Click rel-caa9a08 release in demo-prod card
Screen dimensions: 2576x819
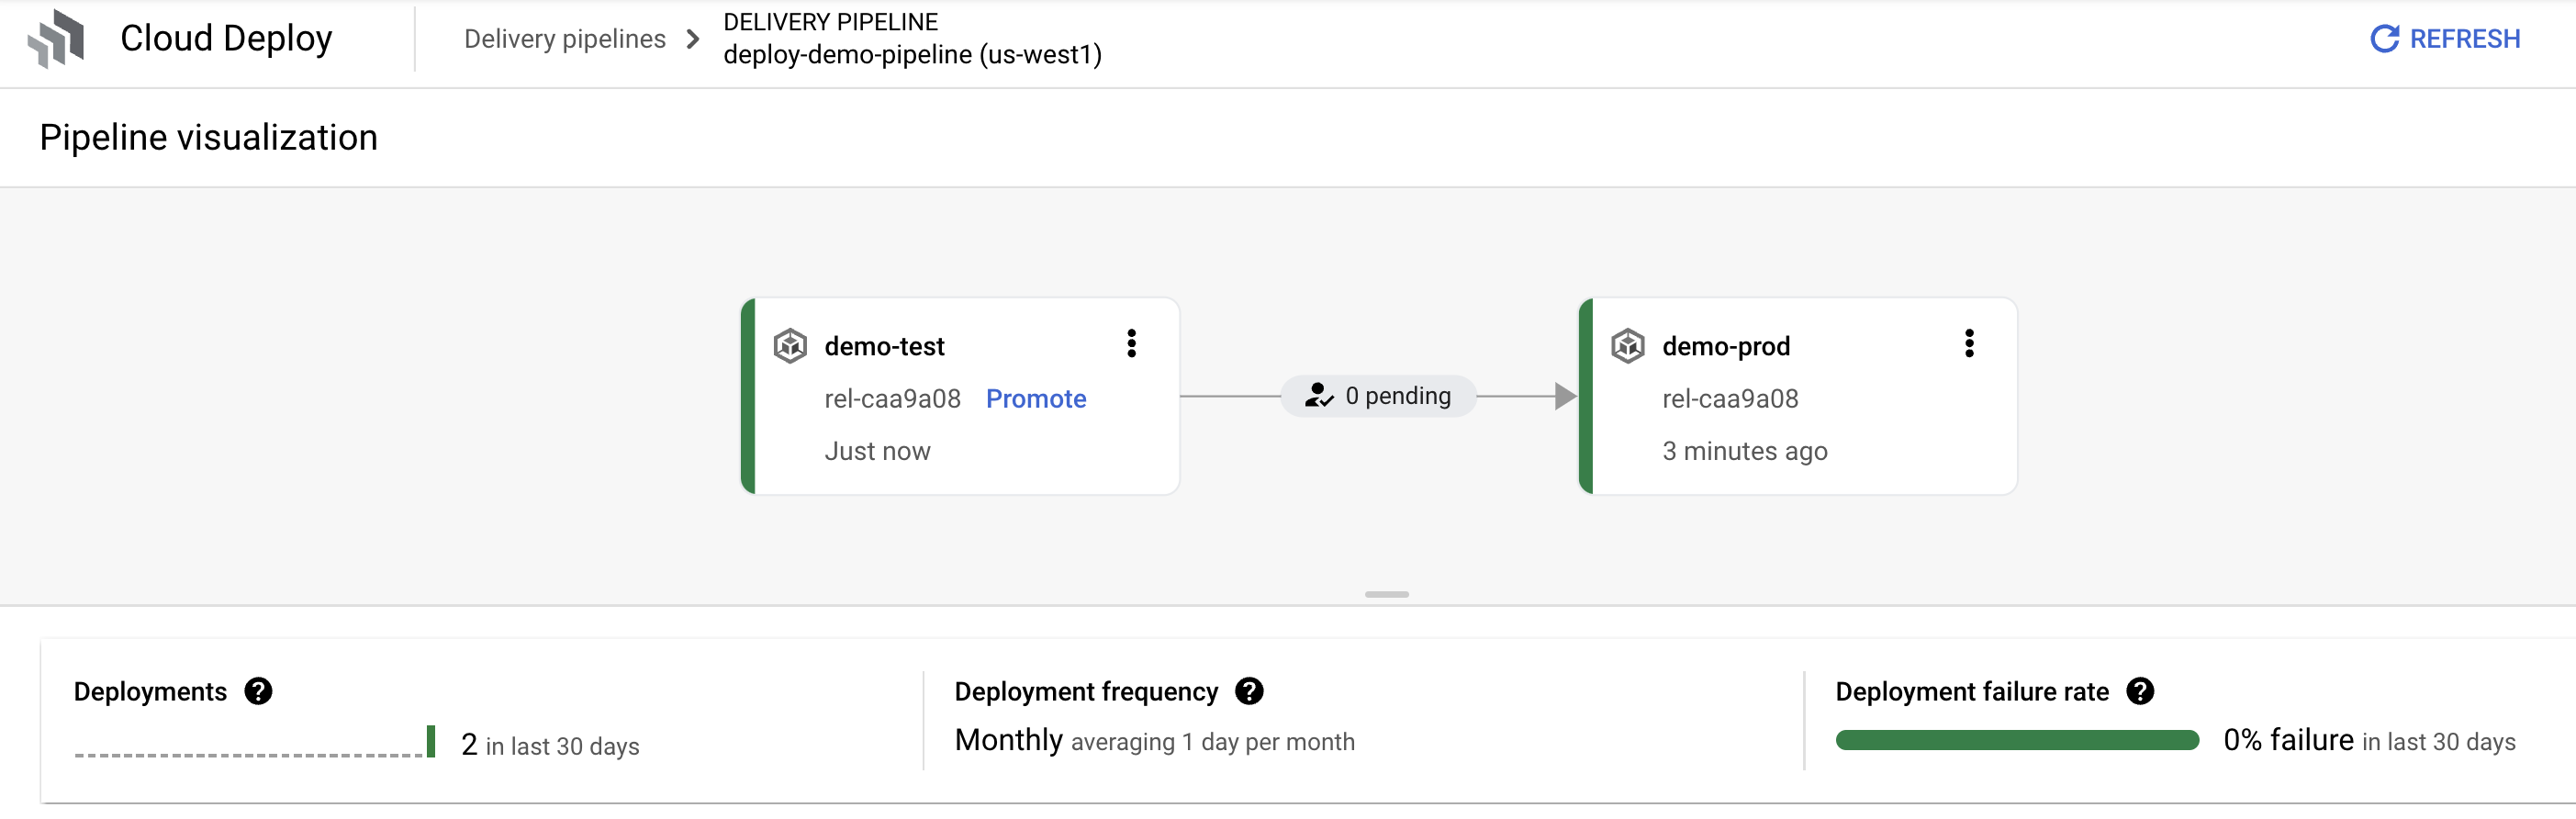tap(1730, 399)
